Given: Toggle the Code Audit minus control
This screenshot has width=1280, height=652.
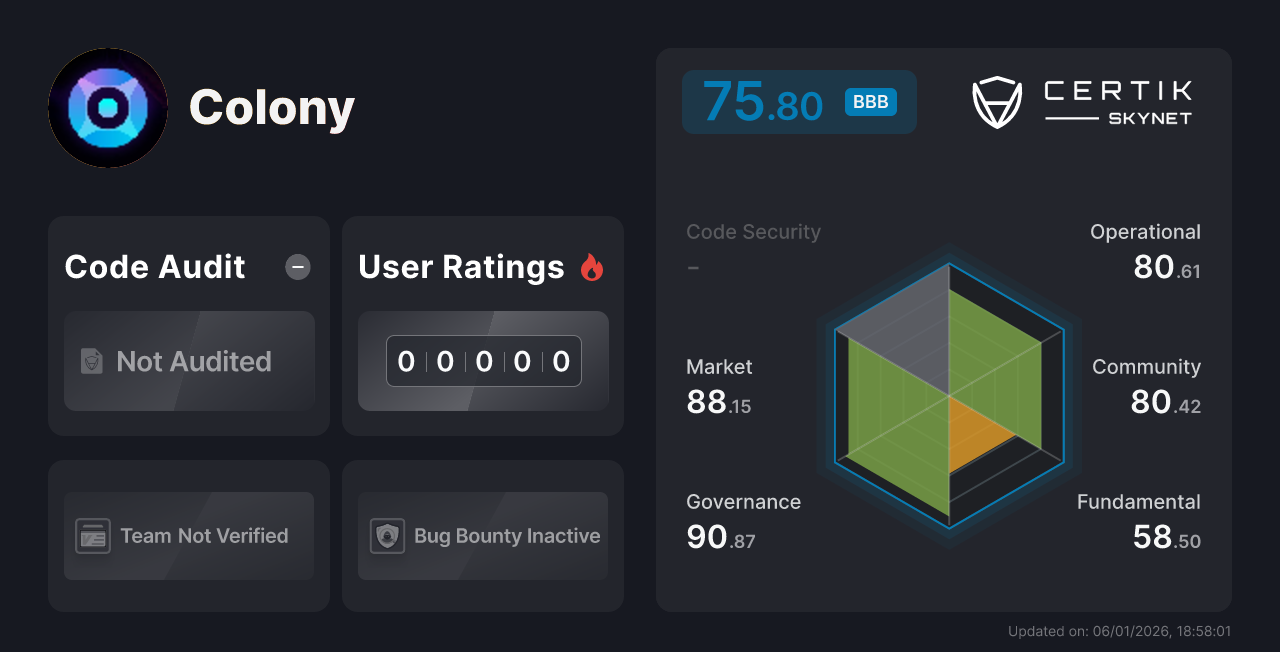Looking at the screenshot, I should pos(297,267).
